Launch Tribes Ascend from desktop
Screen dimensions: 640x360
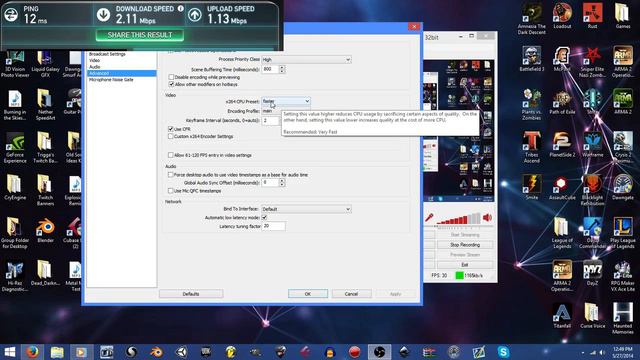(x=531, y=147)
